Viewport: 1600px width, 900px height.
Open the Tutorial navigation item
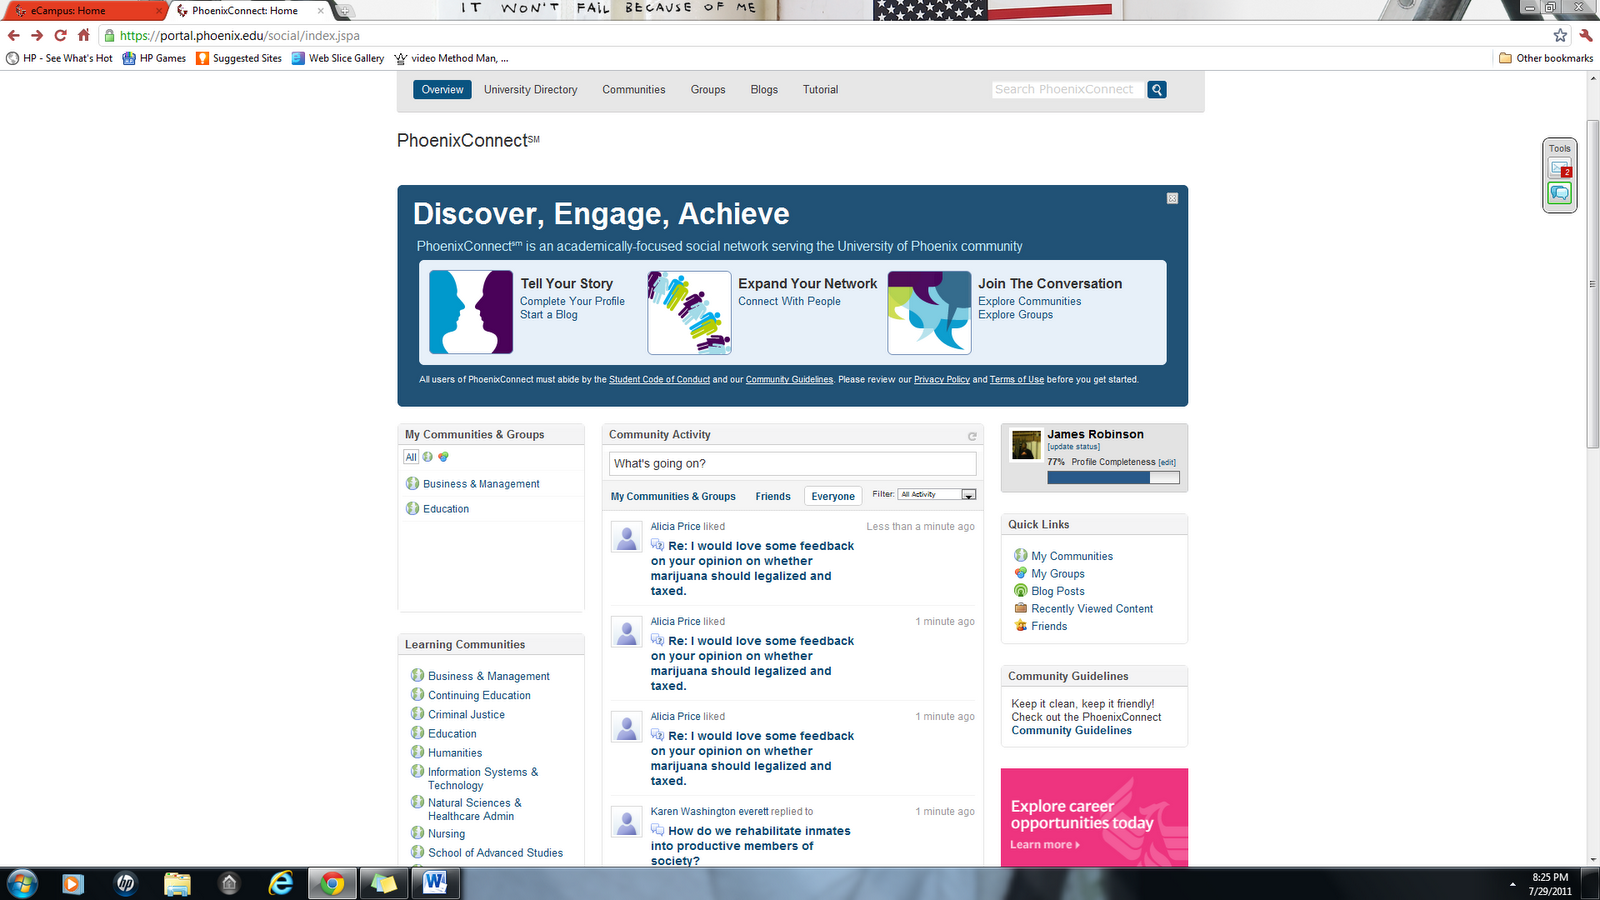pyautogui.click(x=820, y=90)
